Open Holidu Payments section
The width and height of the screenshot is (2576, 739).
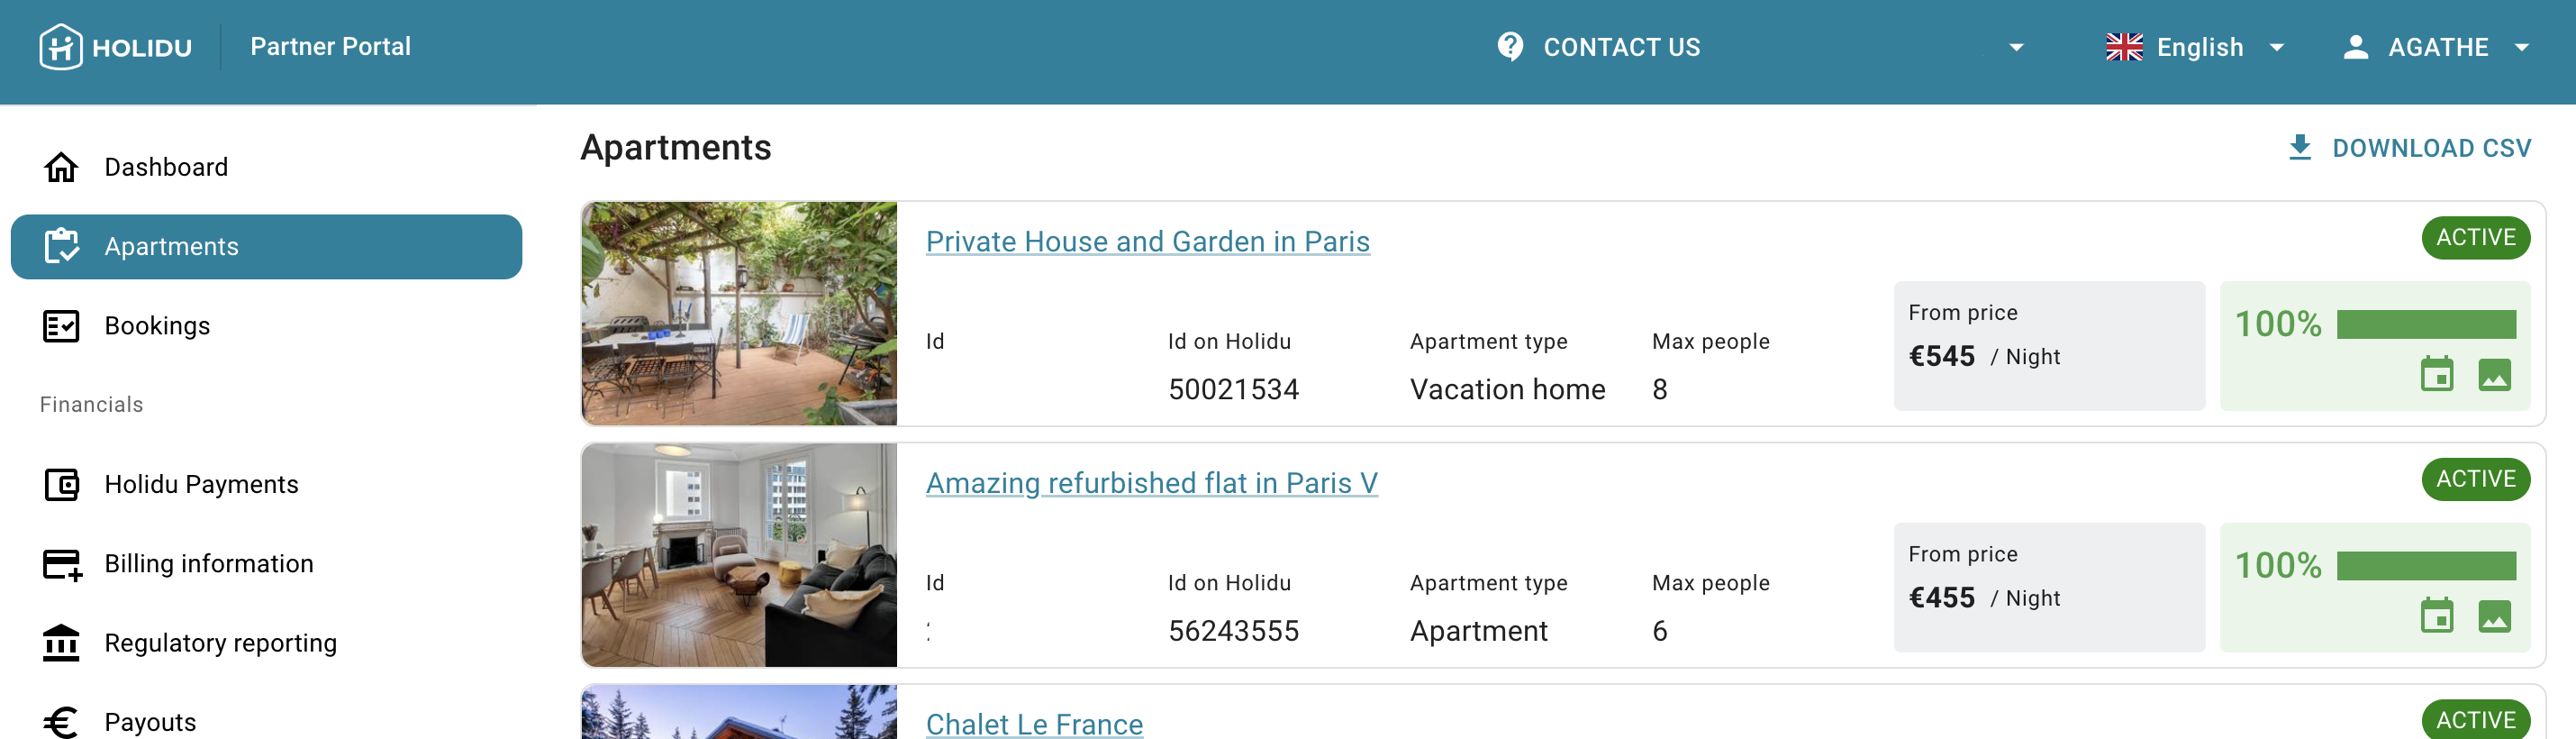pos(201,484)
